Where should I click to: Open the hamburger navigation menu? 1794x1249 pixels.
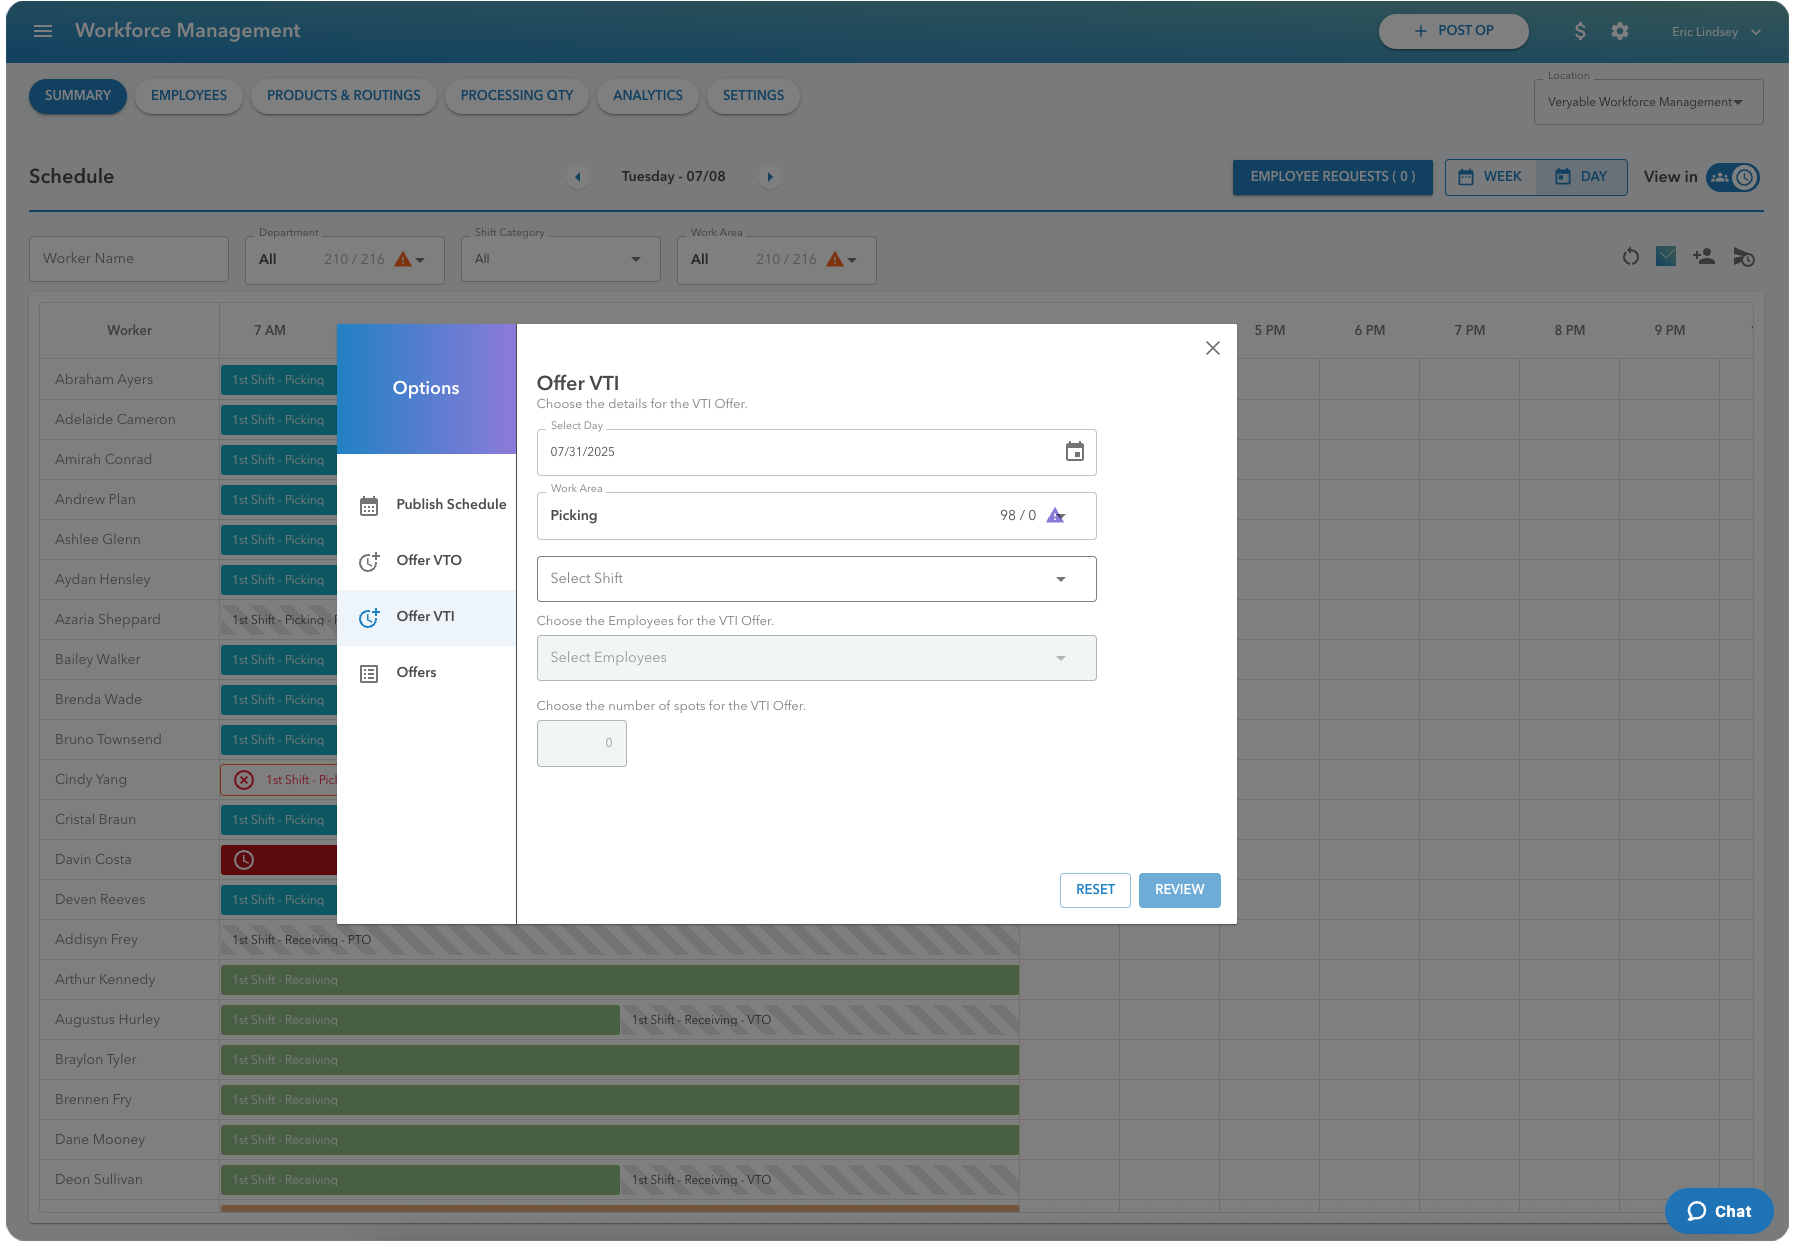[x=42, y=31]
